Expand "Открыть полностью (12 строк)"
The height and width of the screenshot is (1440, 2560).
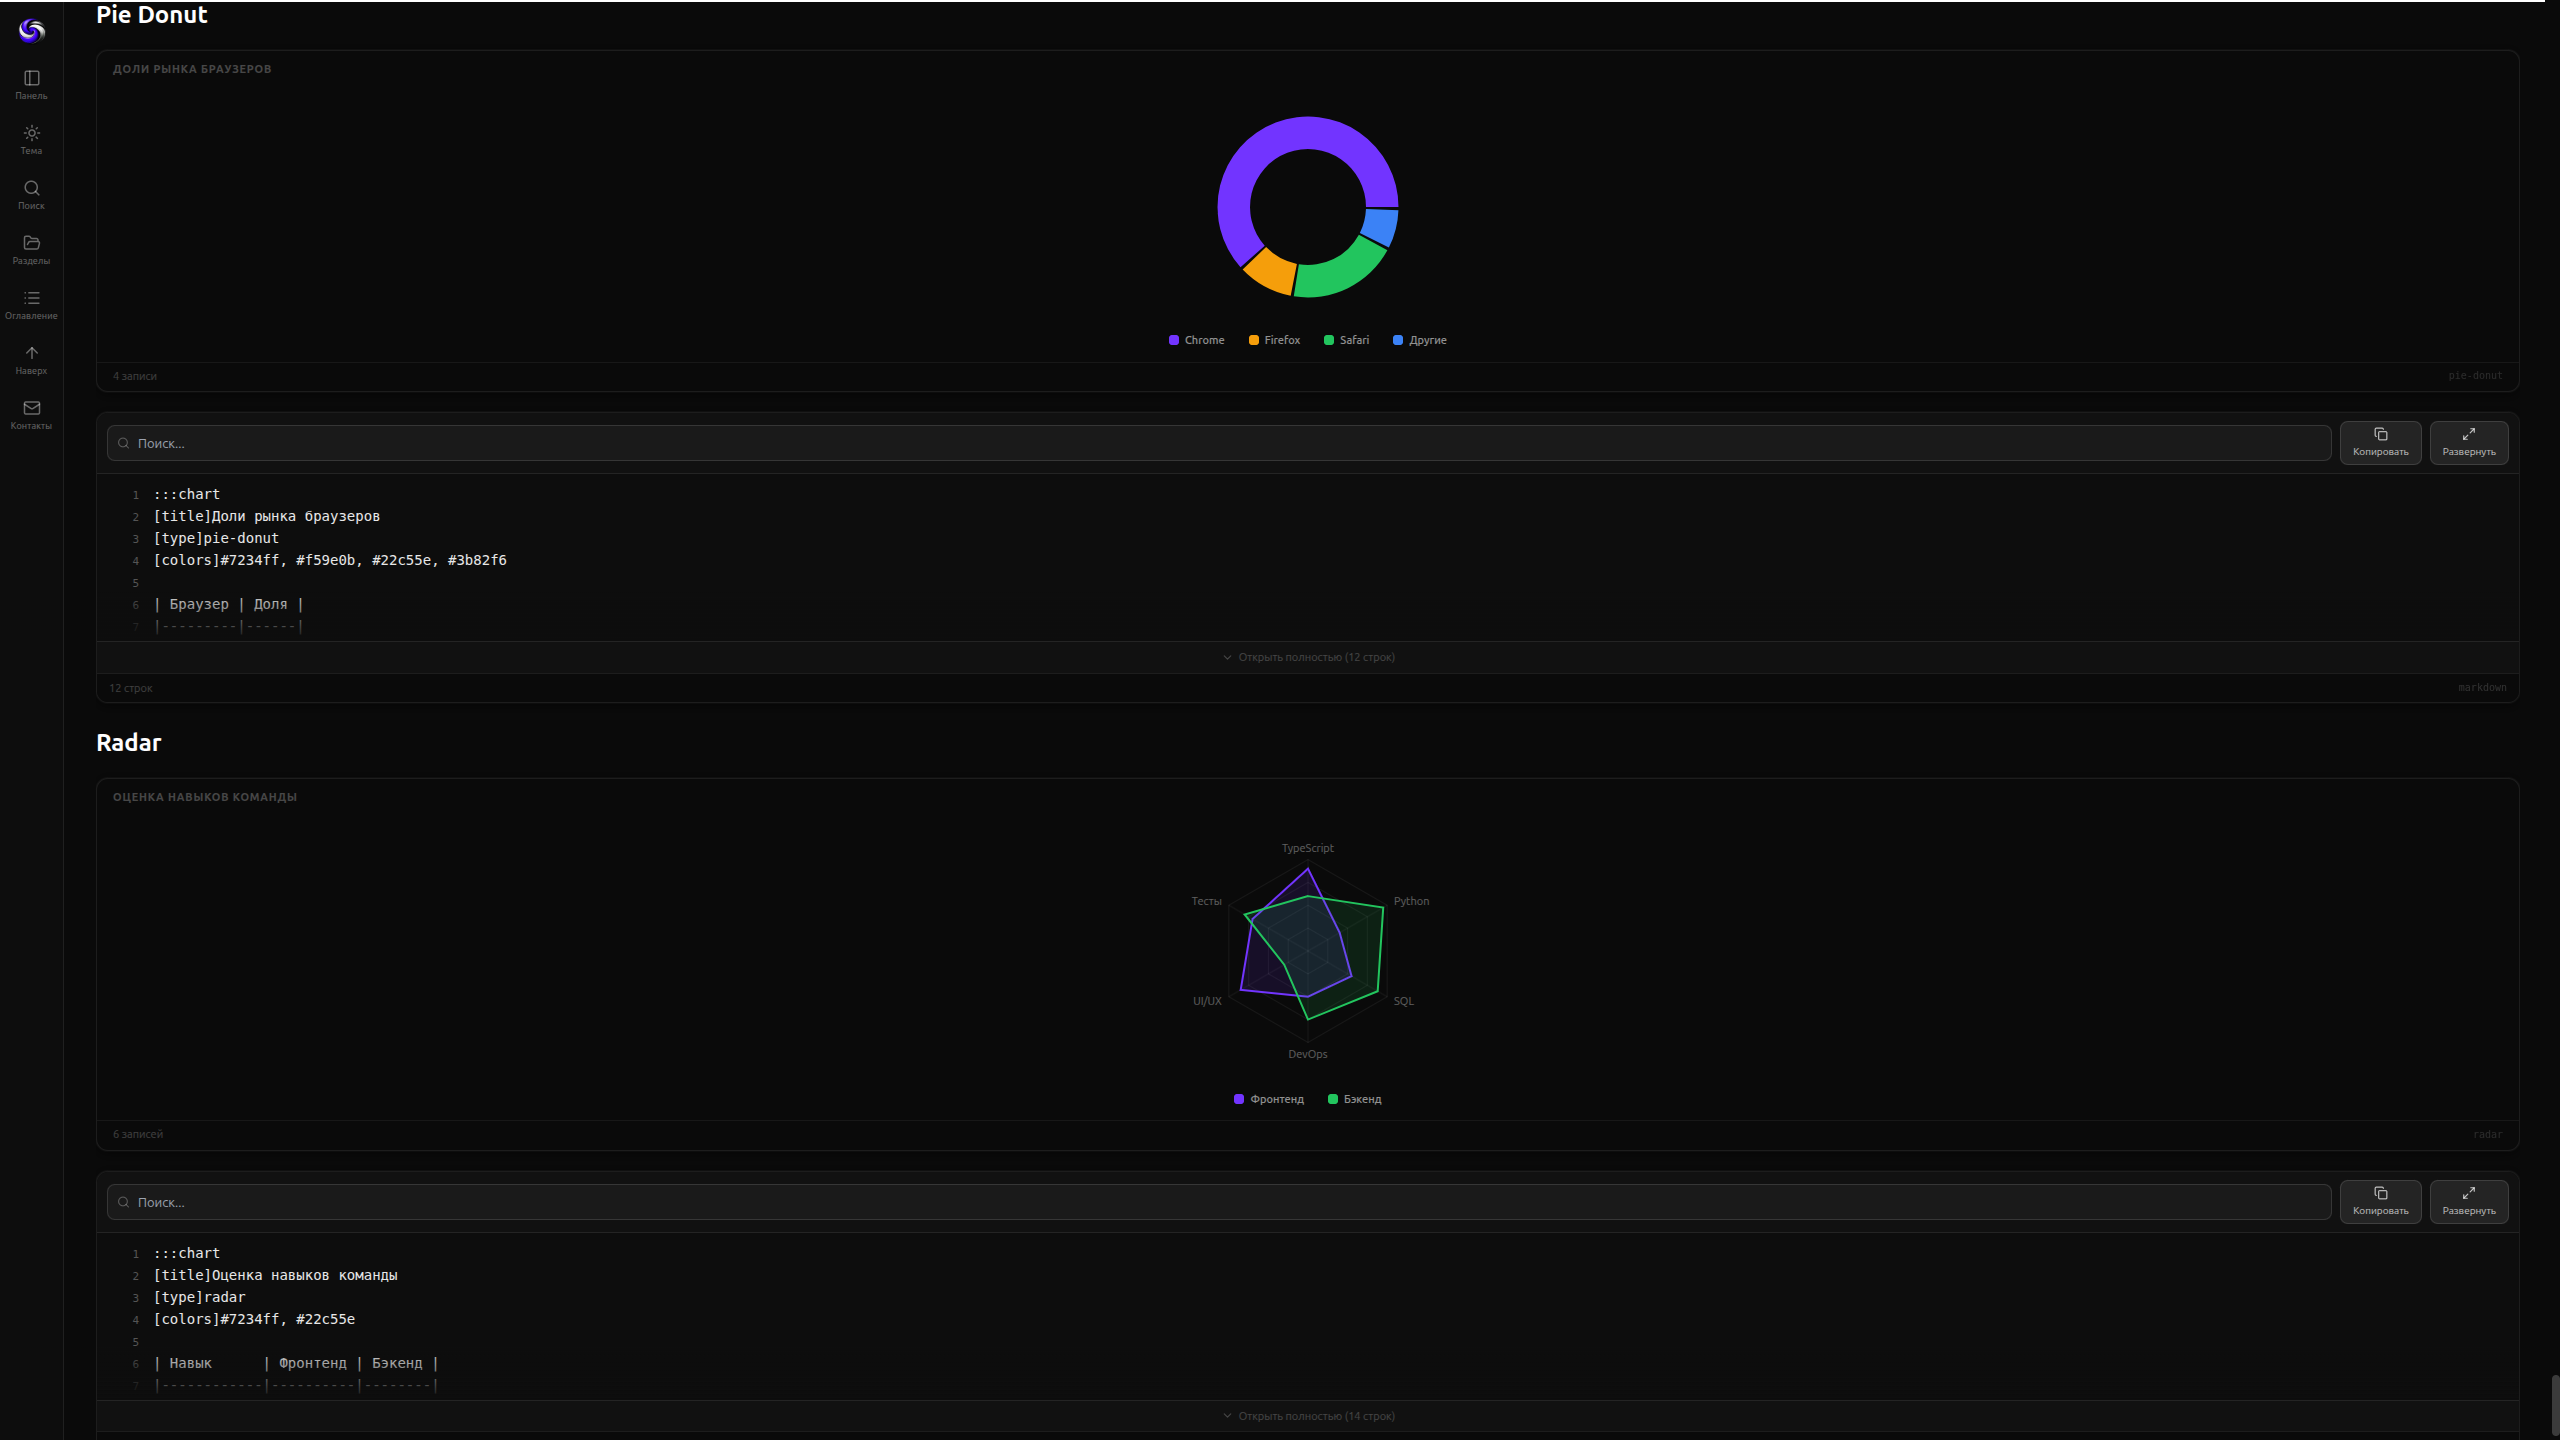click(x=1308, y=657)
